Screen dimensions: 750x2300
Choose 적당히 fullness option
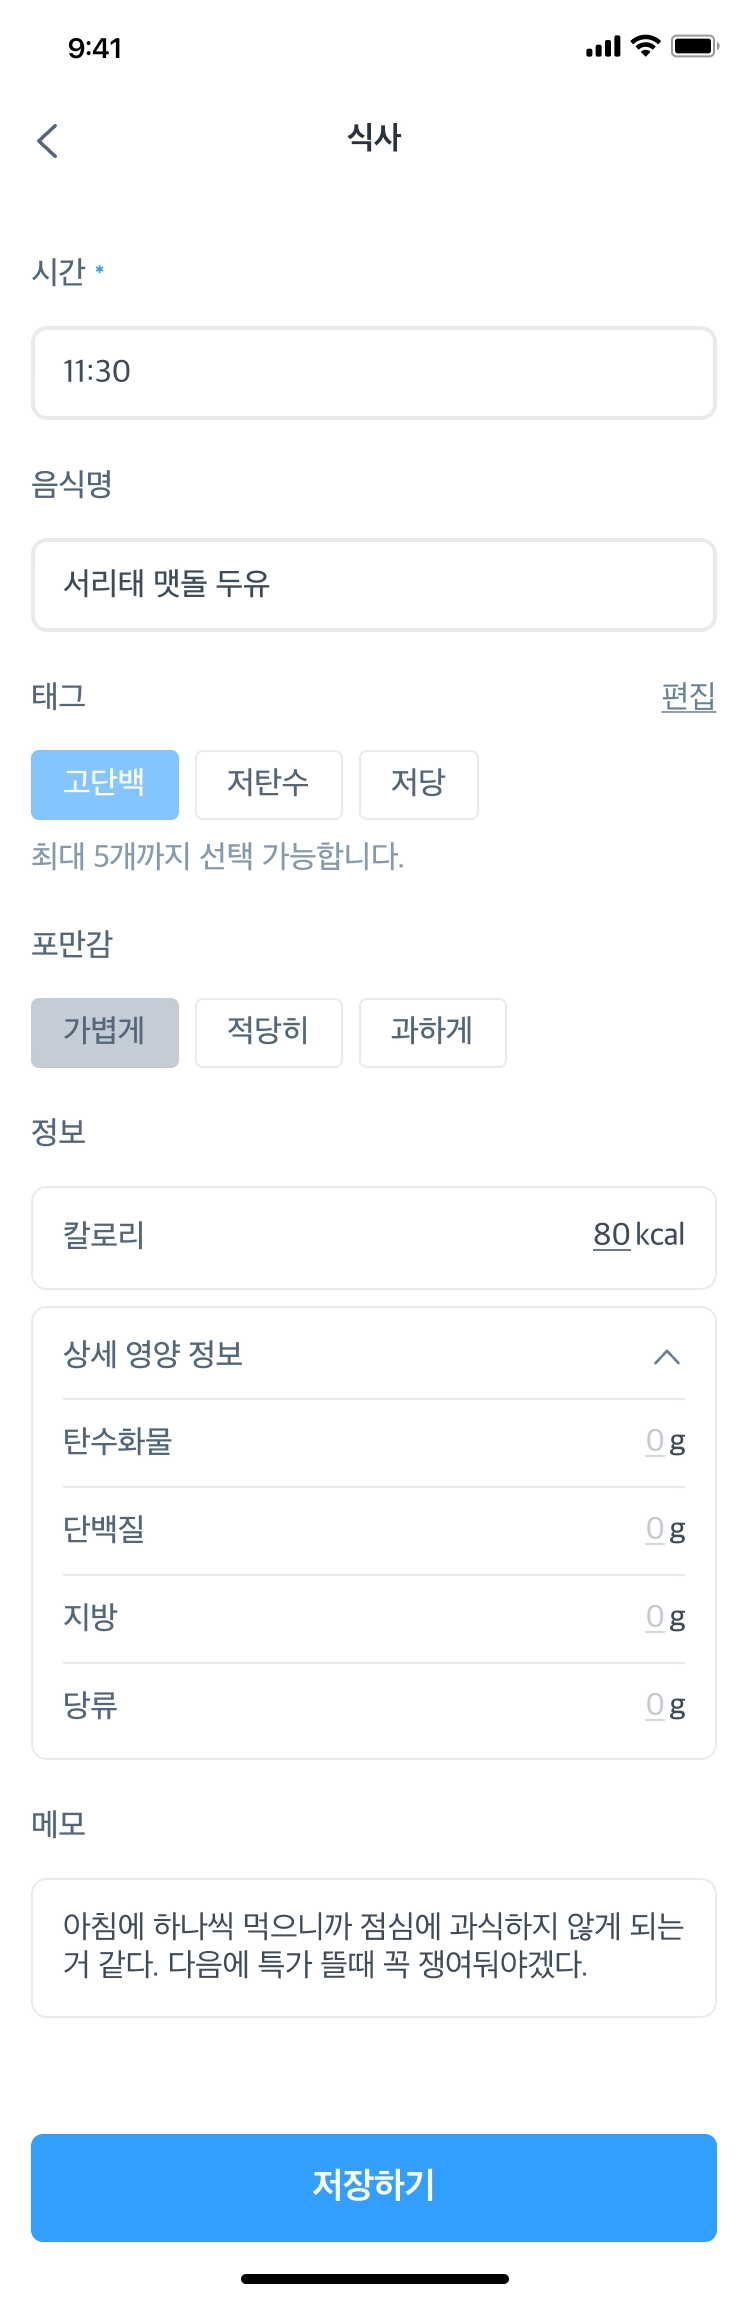point(268,1032)
